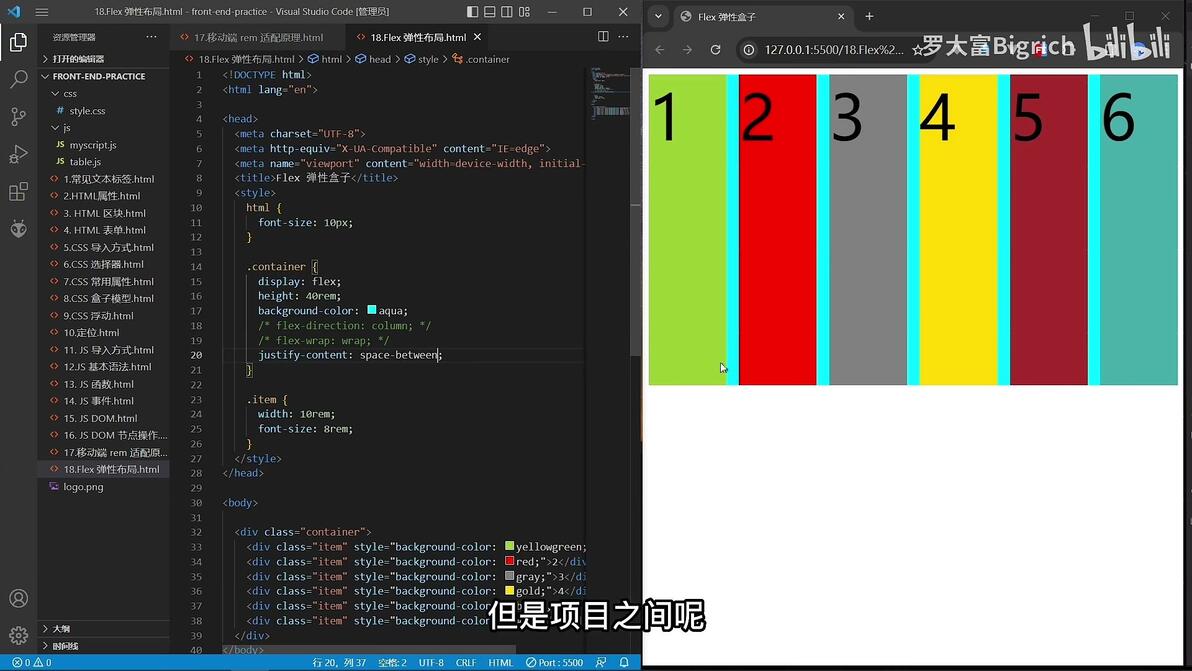Close the Flex 弹性盒子 browser tab
The image size is (1192, 671).
tap(841, 16)
